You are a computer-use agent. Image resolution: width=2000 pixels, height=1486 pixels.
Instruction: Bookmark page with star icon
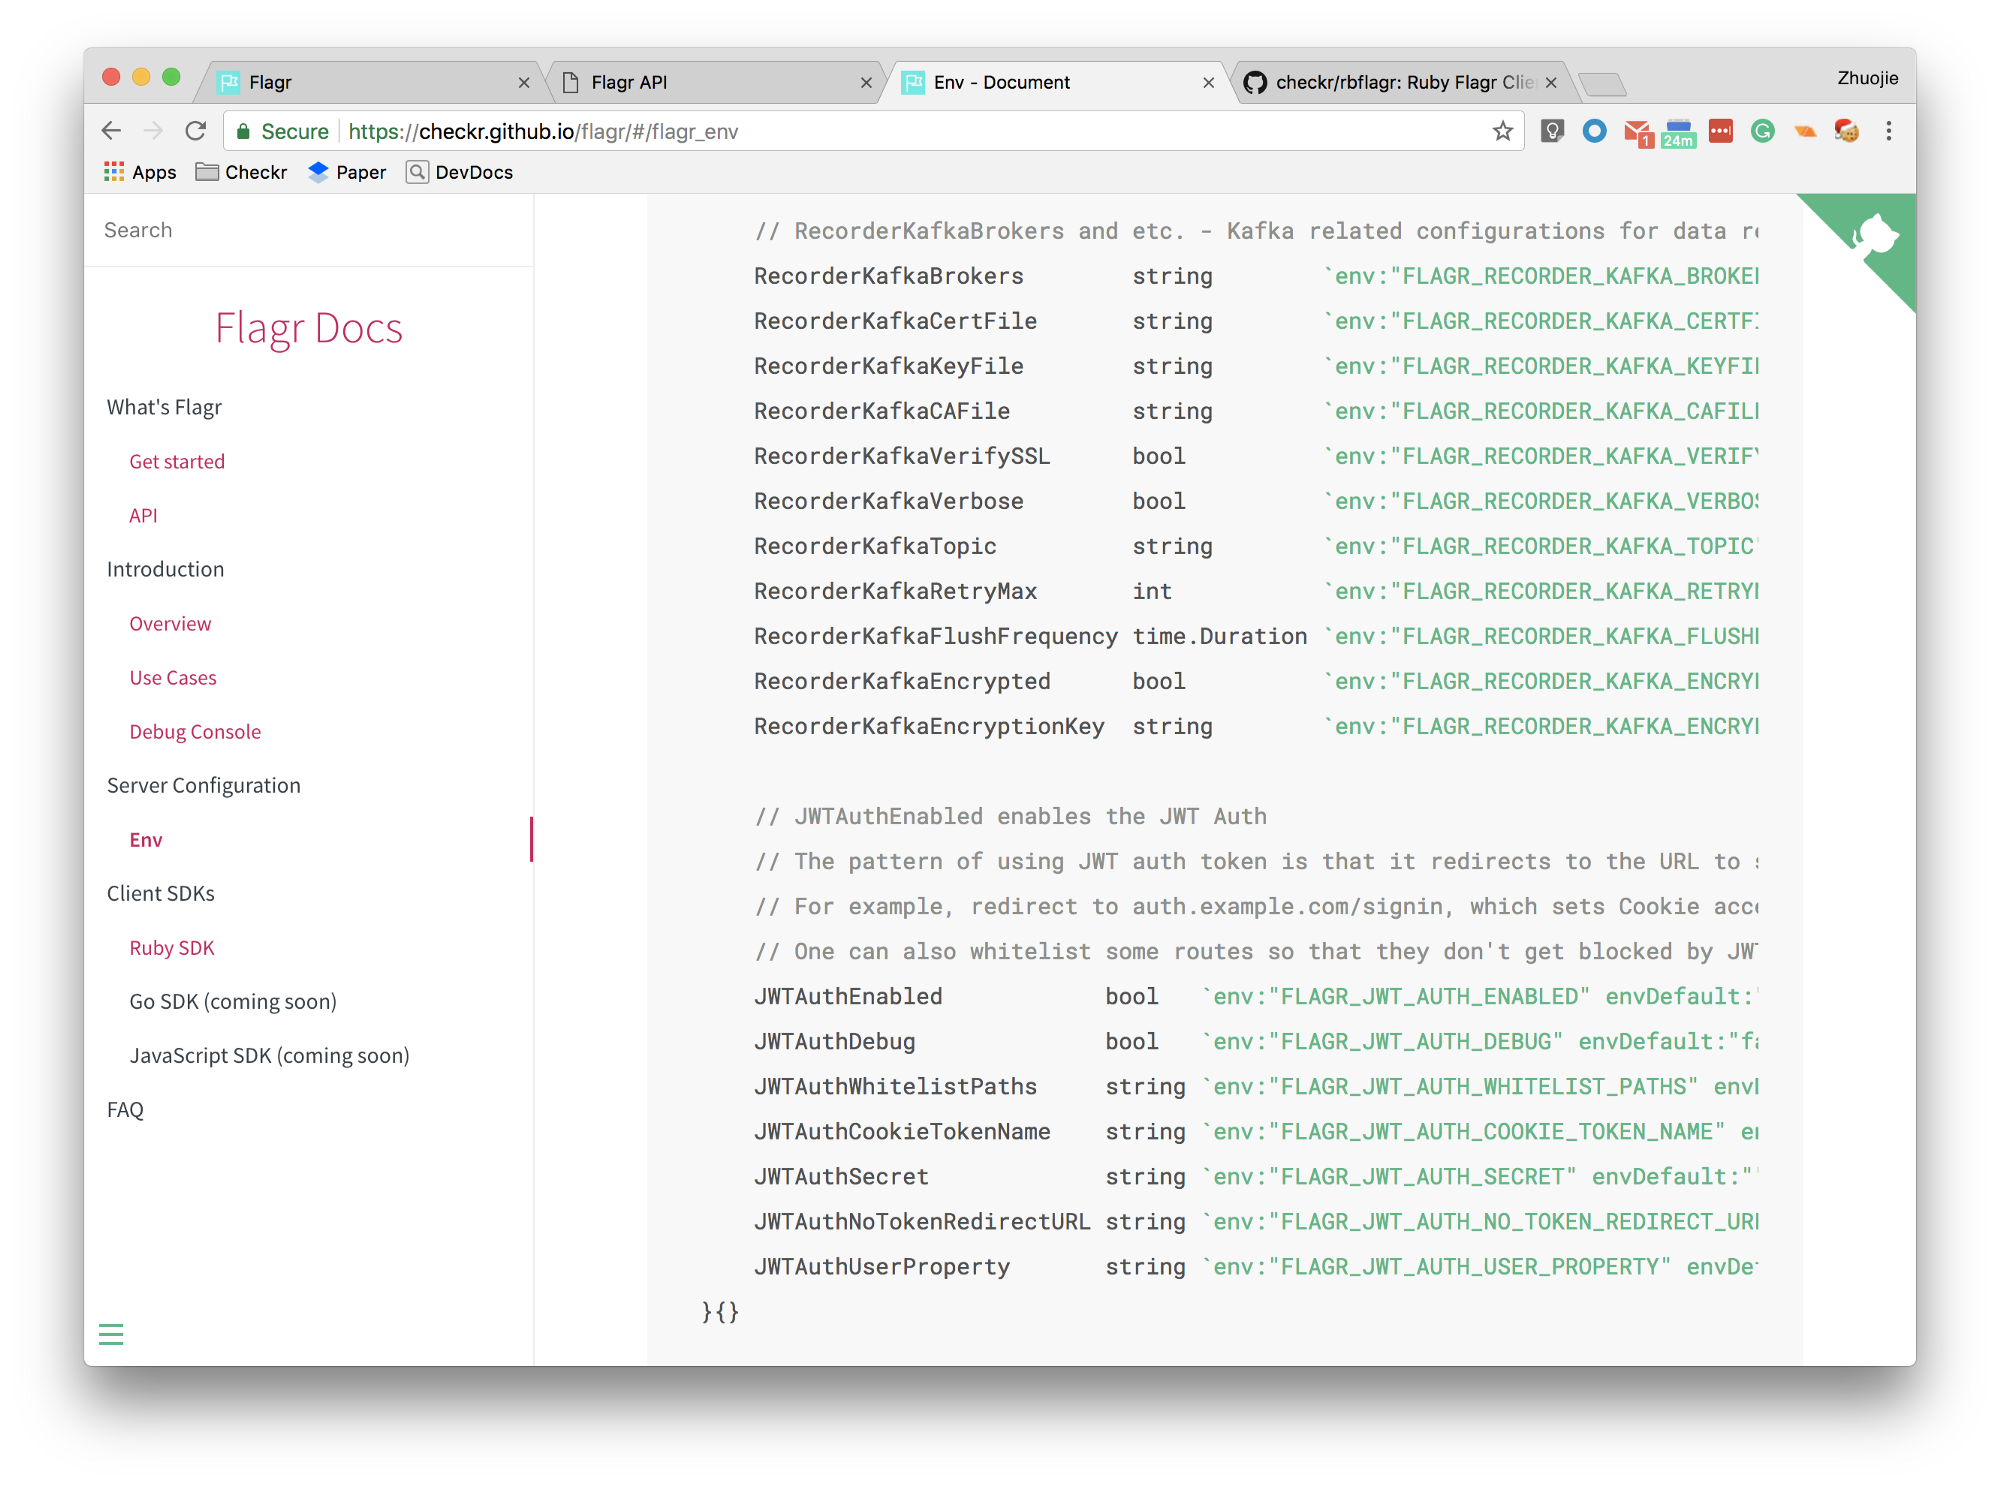[x=1502, y=131]
